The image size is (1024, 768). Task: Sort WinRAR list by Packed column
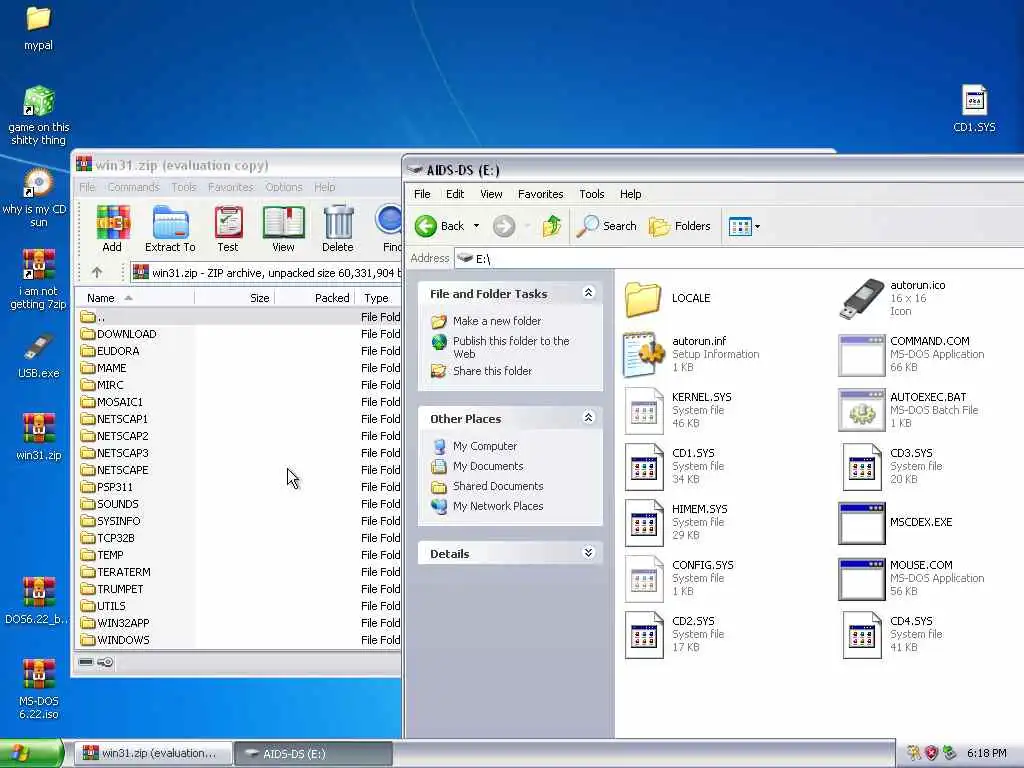click(315, 298)
